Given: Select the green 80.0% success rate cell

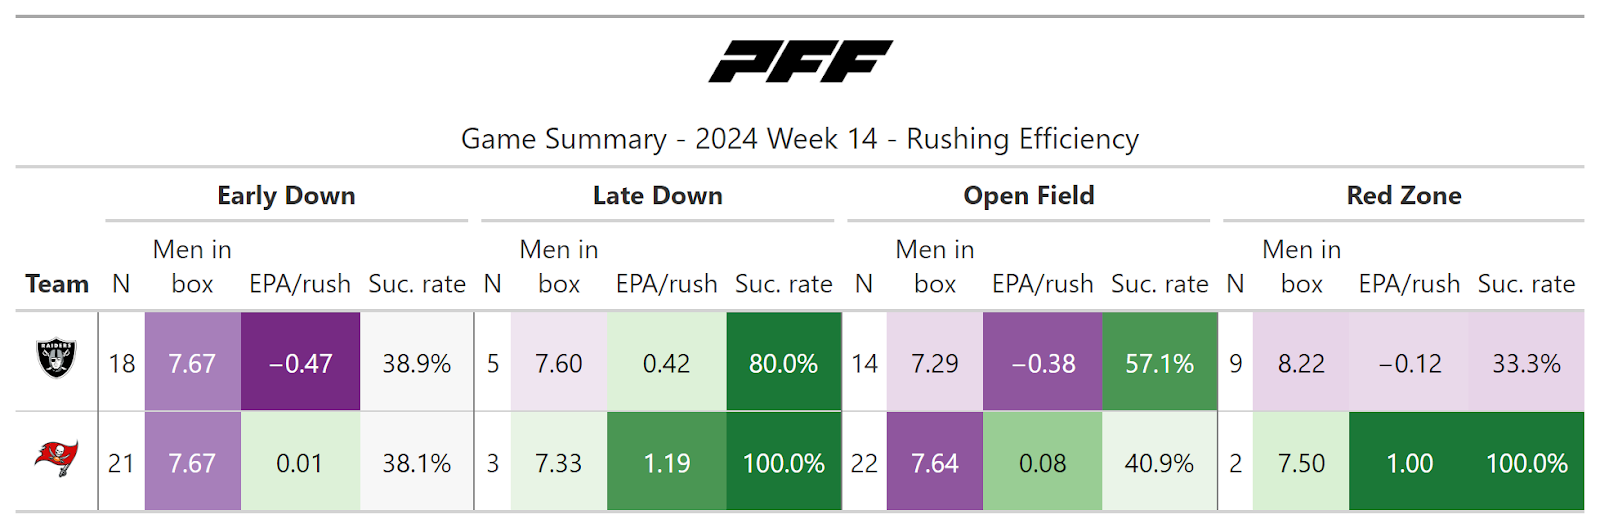Looking at the screenshot, I should point(783,363).
